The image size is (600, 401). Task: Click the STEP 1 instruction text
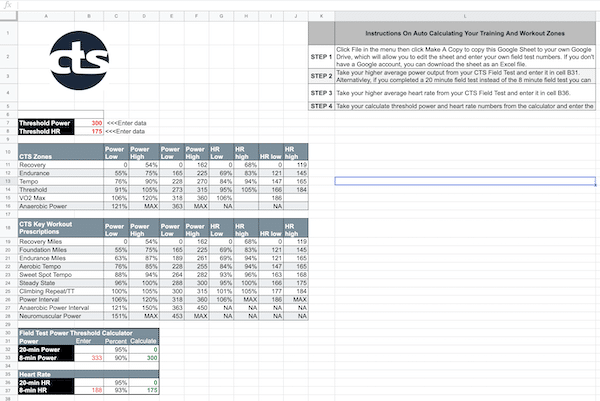(x=465, y=57)
